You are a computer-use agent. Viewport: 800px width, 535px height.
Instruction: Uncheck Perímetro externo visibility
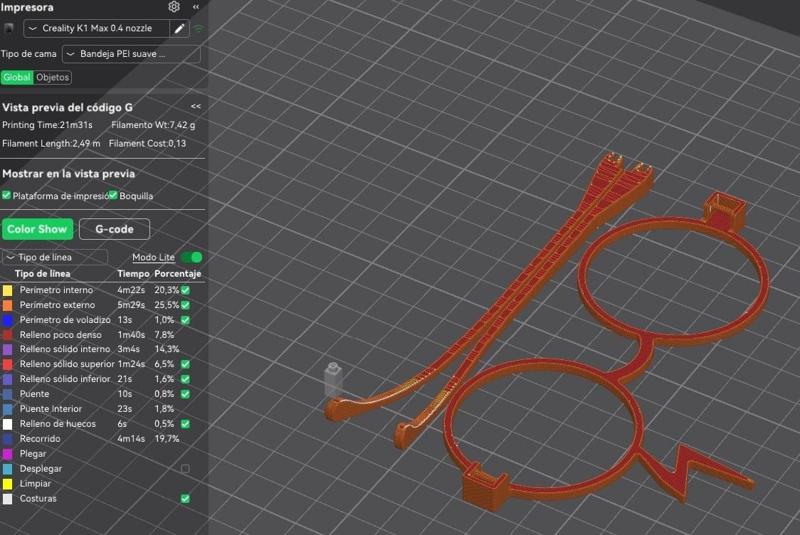click(x=185, y=304)
